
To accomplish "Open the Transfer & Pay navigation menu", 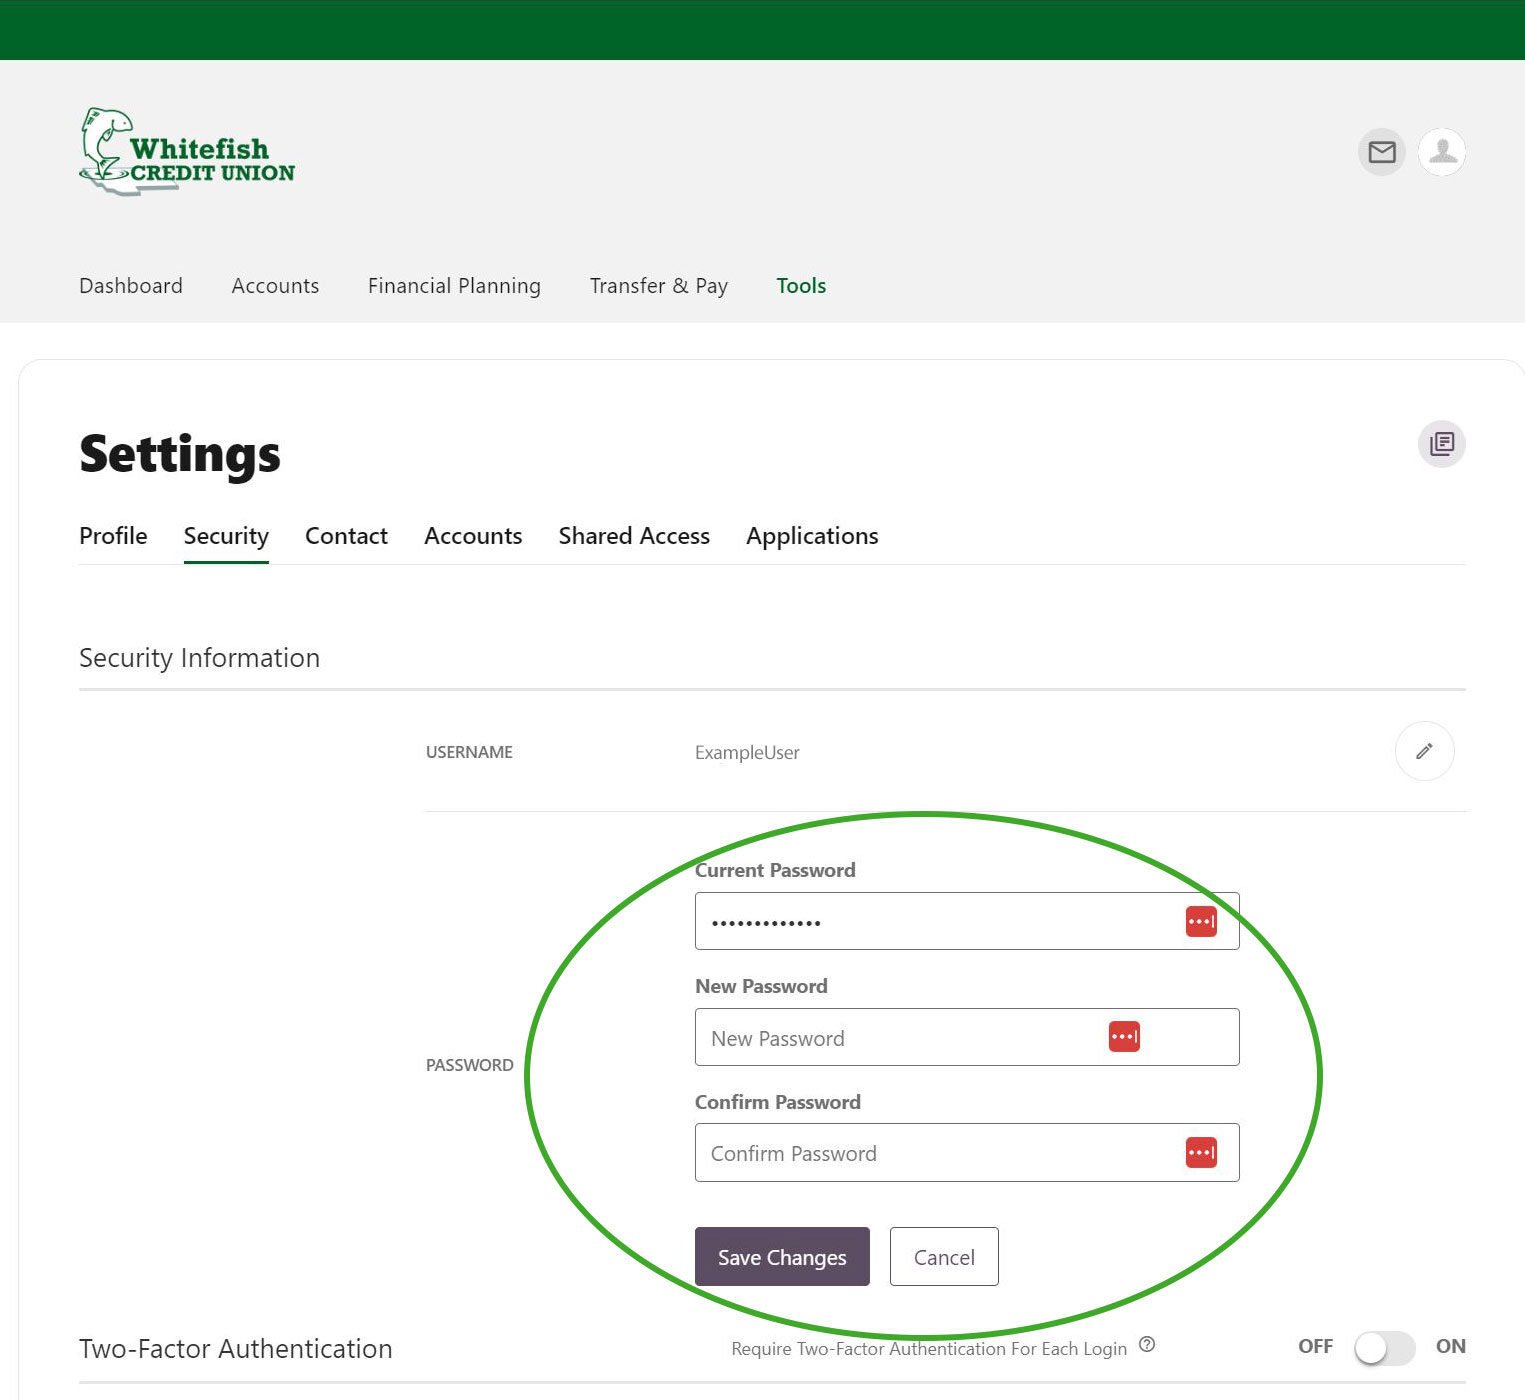I will pyautogui.click(x=658, y=286).
